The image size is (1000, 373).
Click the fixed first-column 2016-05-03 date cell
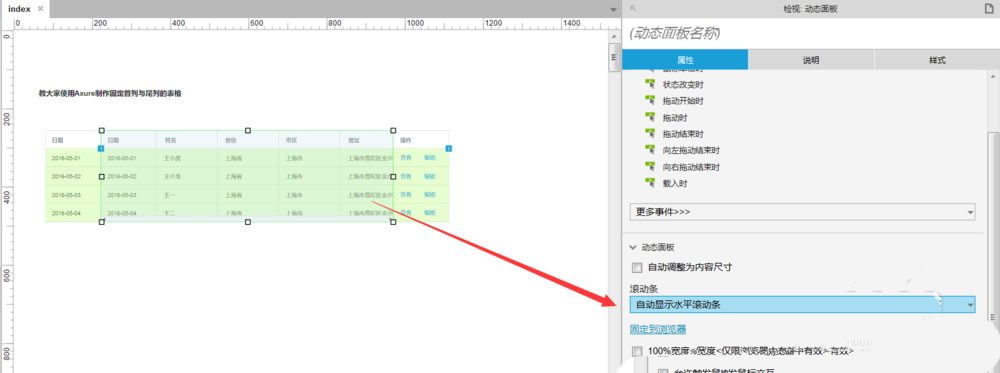[x=66, y=194]
